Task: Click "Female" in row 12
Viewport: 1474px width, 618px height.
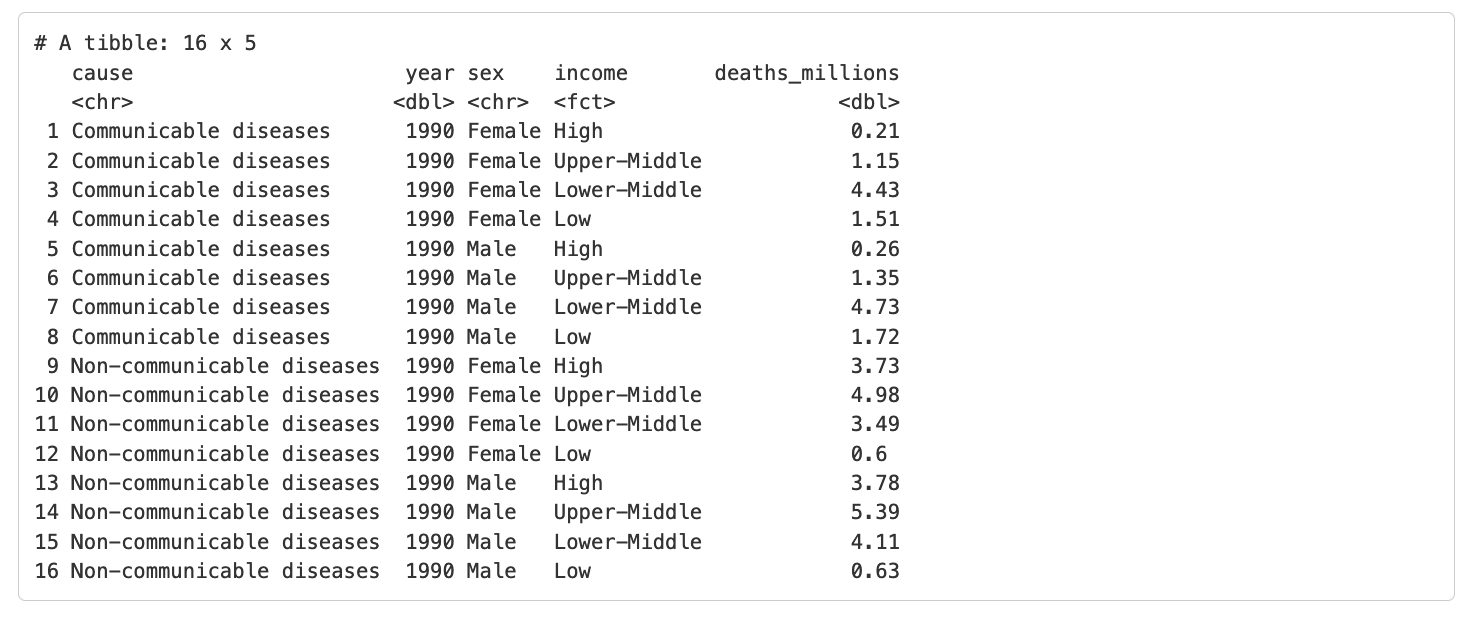Action: pyautogui.click(x=504, y=454)
